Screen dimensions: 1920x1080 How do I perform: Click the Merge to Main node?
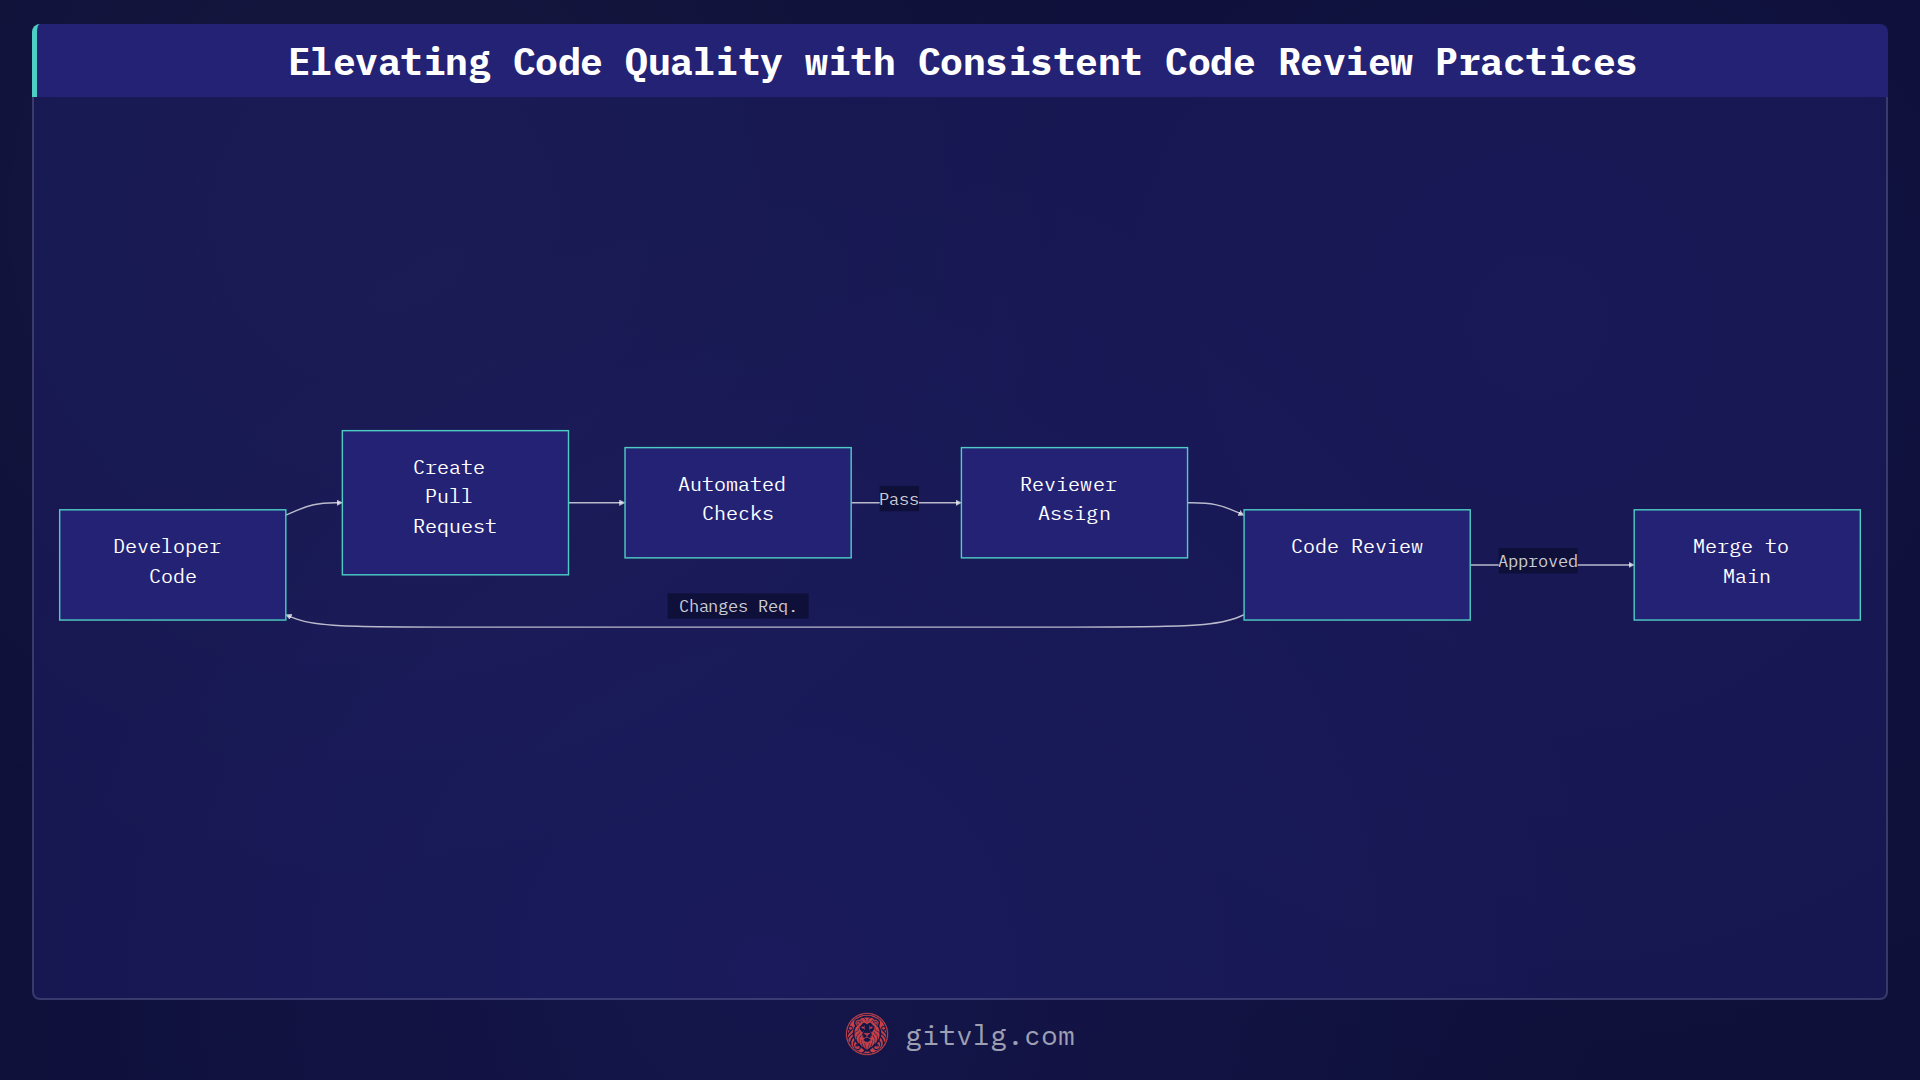pos(1747,565)
